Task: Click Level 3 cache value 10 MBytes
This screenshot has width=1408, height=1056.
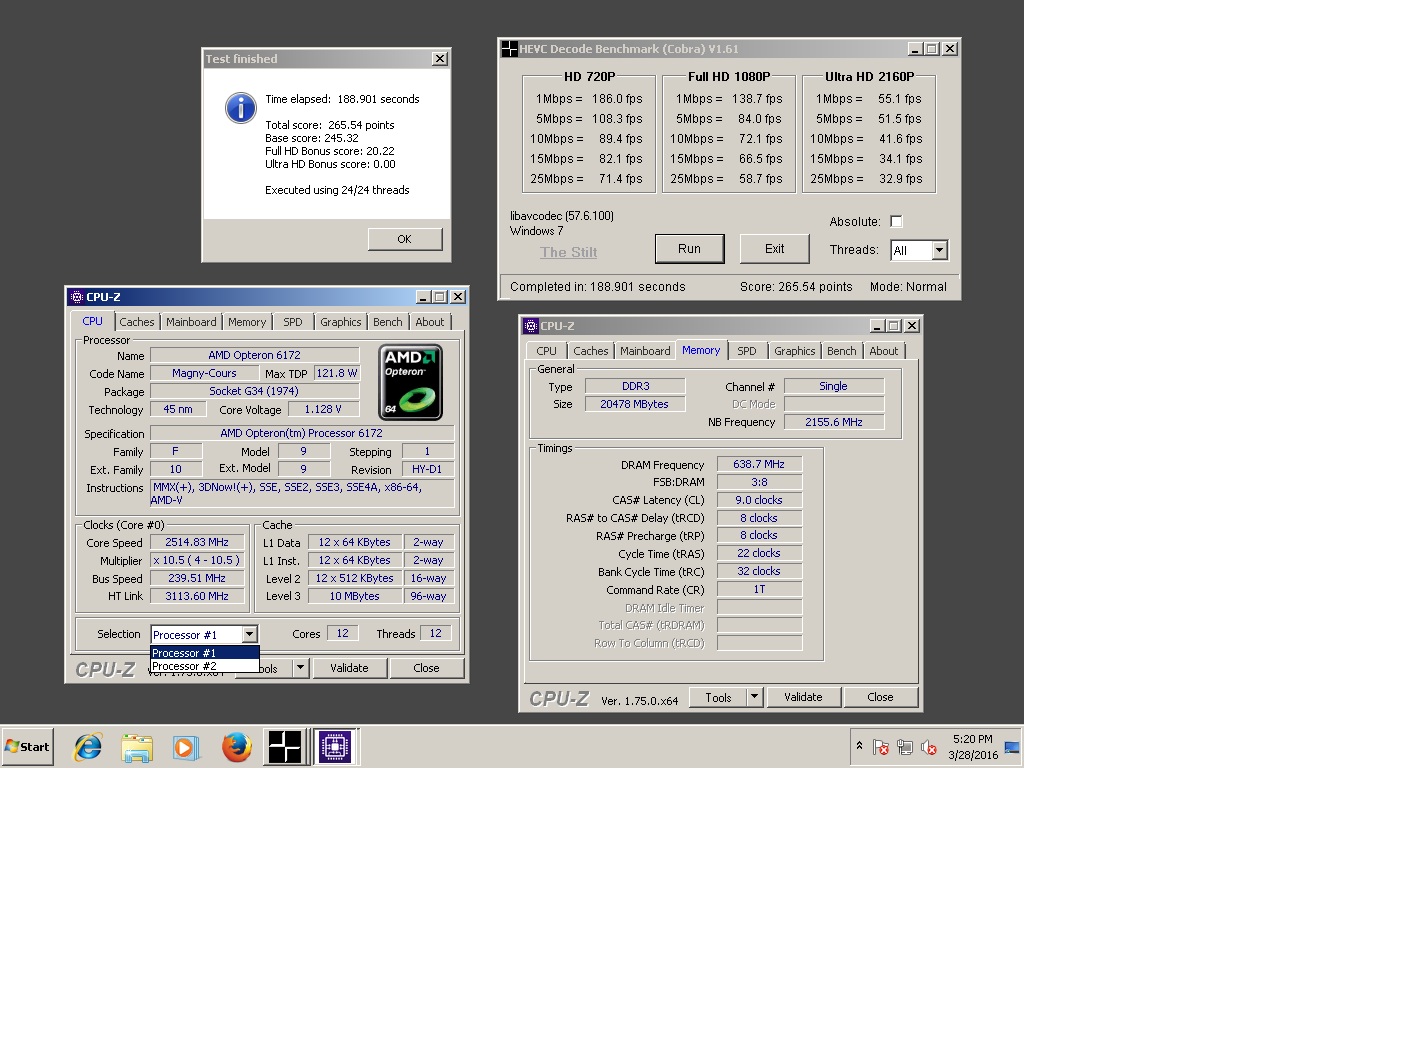Action: click(355, 596)
